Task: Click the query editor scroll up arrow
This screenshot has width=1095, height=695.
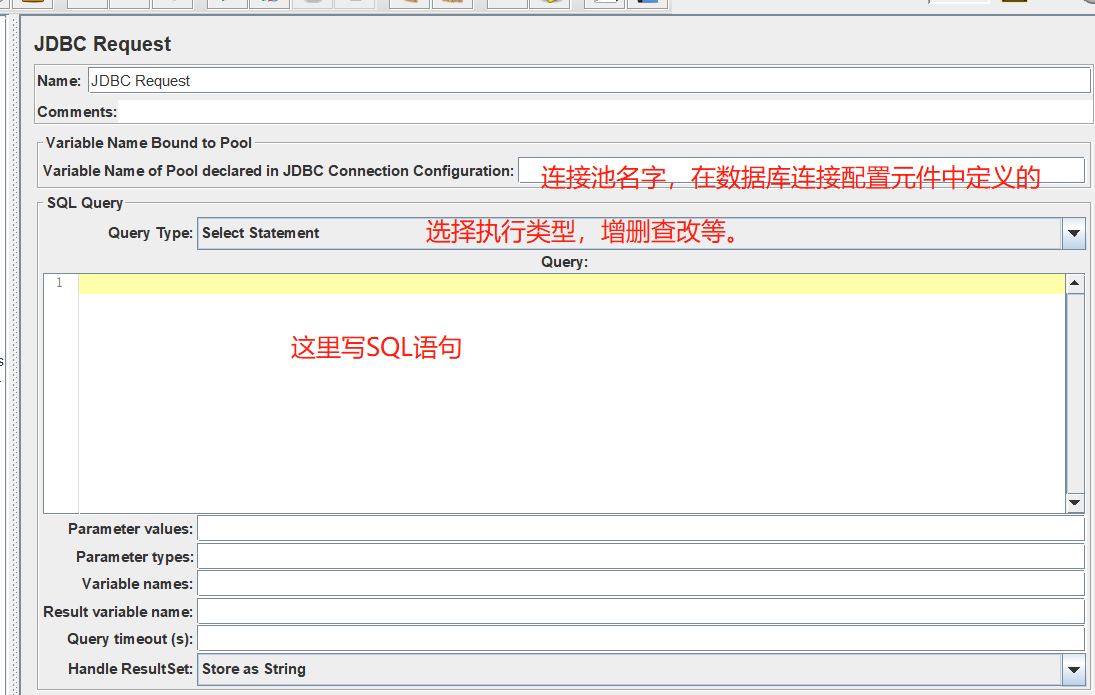Action: click(x=1075, y=283)
